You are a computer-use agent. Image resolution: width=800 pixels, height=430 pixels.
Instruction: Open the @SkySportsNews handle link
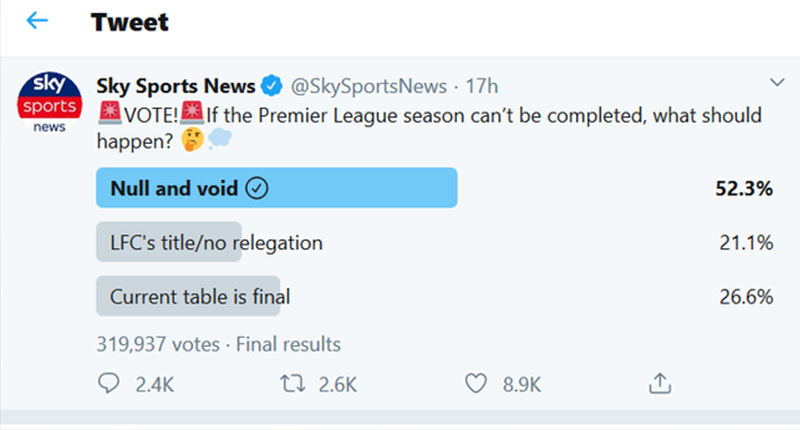pyautogui.click(x=369, y=86)
